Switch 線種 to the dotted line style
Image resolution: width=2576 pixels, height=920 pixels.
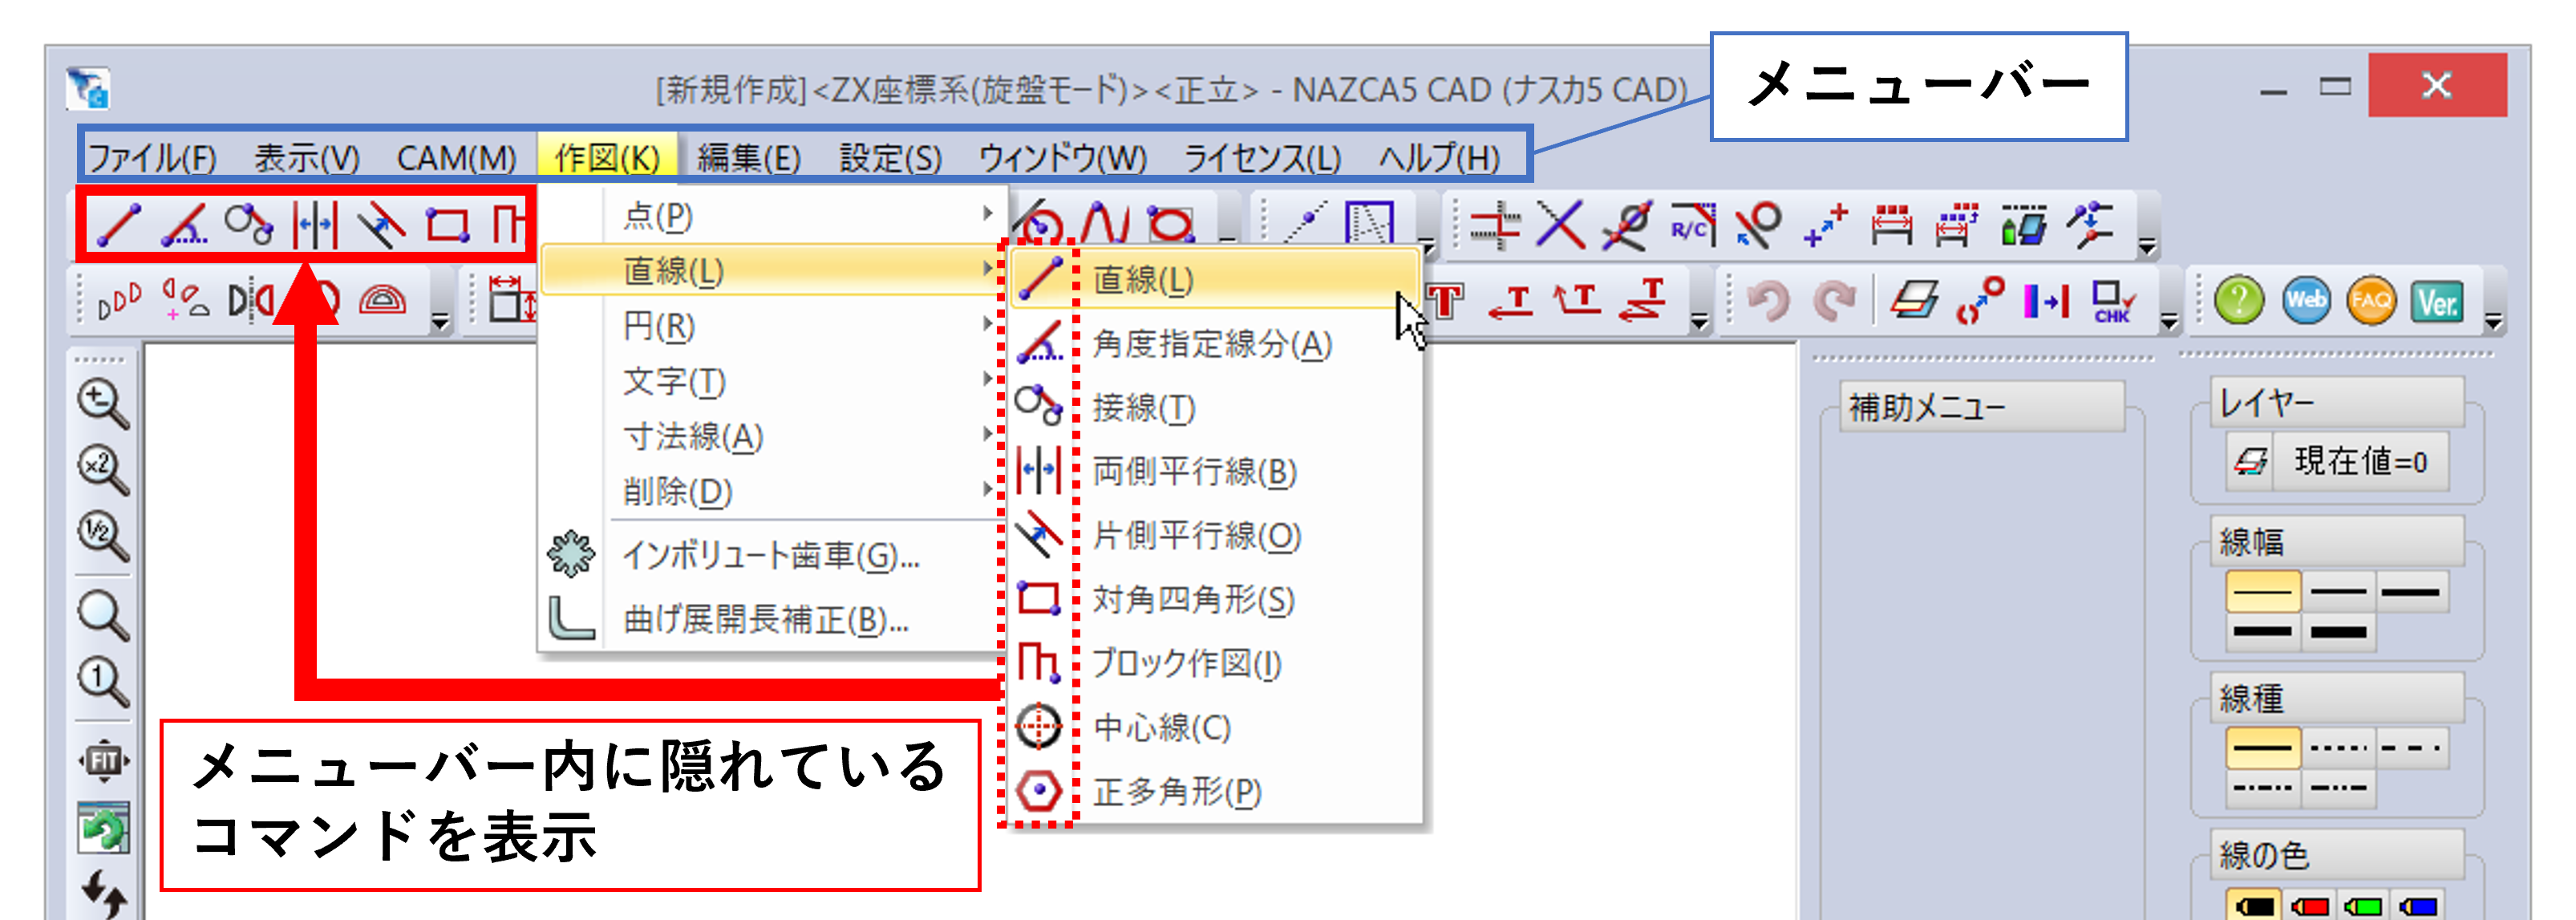click(x=2339, y=747)
